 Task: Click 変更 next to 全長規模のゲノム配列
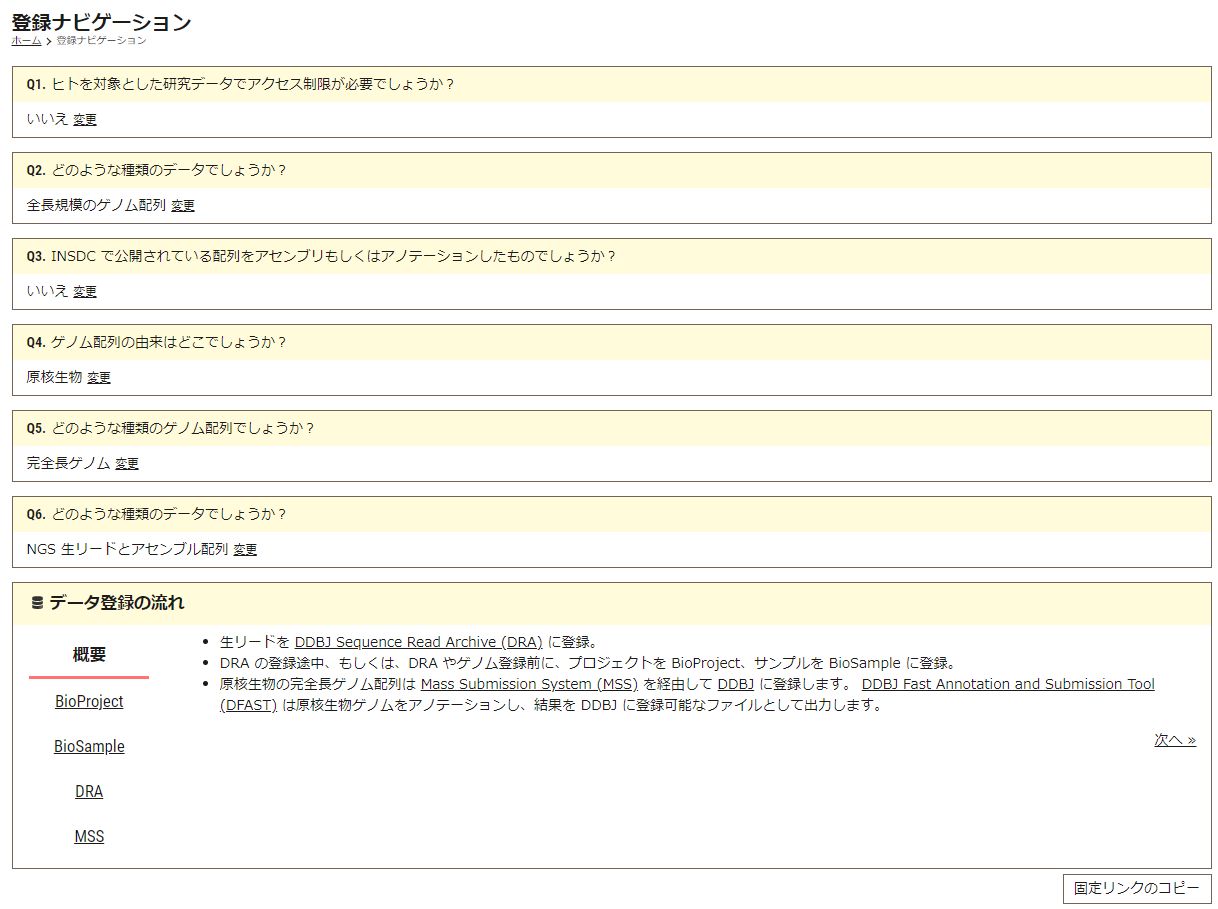pos(183,206)
